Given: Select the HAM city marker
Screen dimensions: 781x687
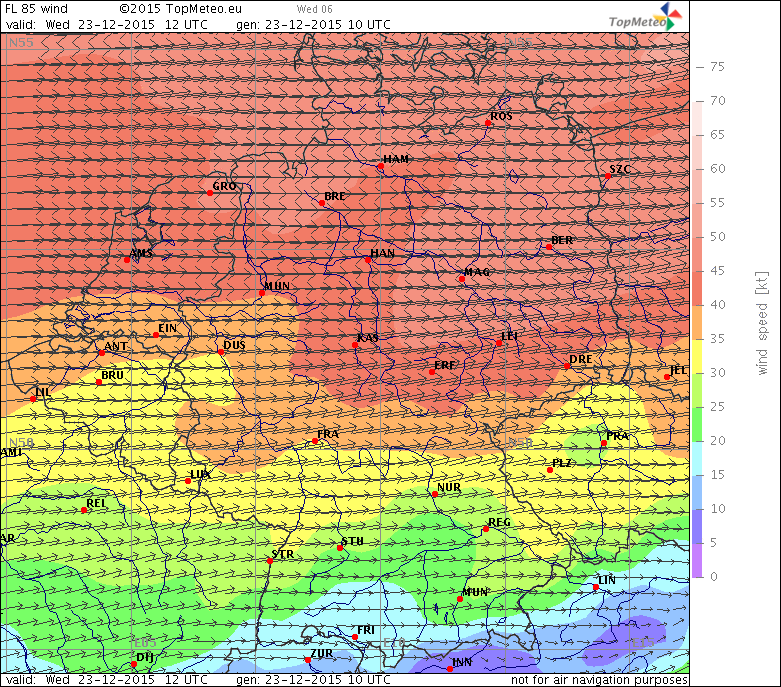Looking at the screenshot, I should tap(380, 167).
